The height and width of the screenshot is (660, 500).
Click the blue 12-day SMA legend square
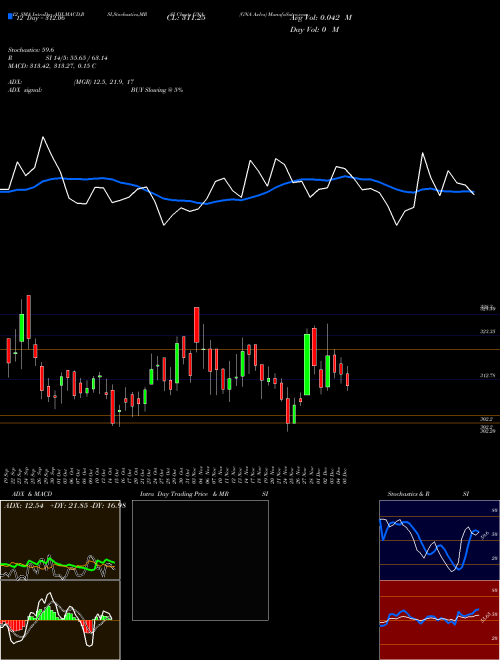pos(11,16)
